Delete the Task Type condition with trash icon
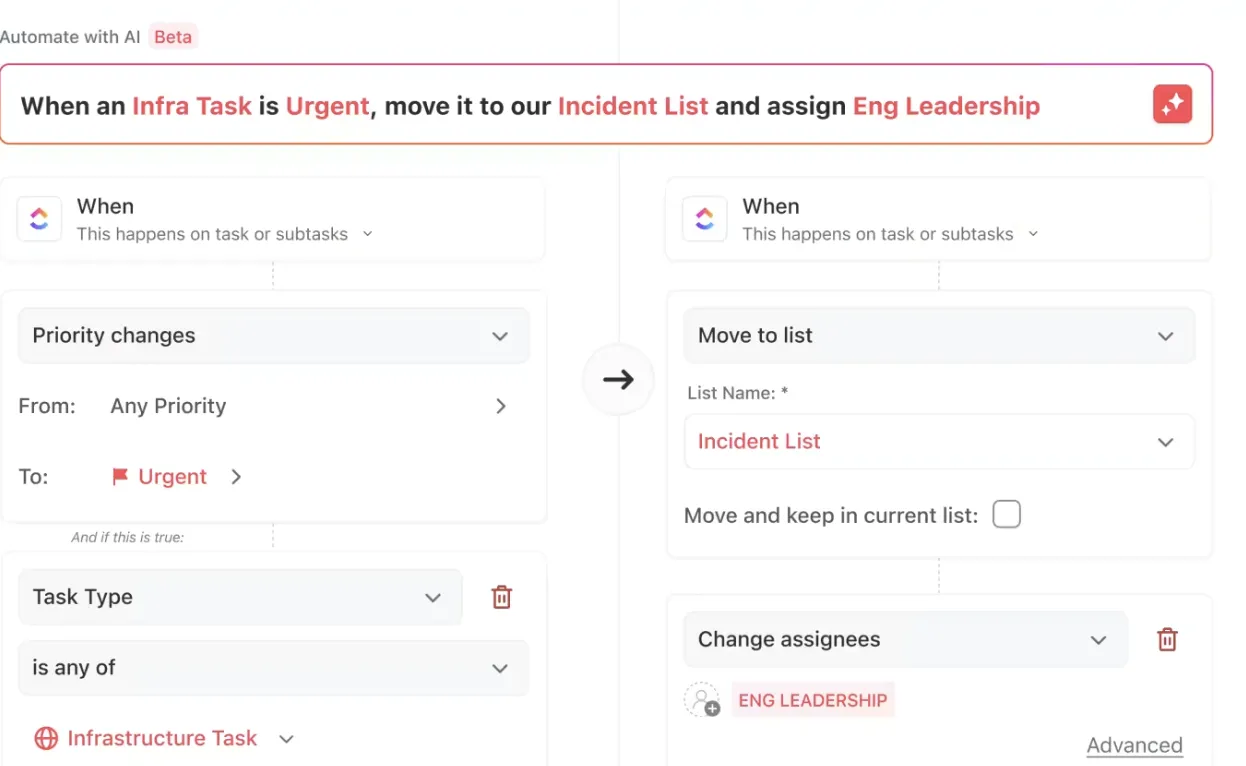The width and height of the screenshot is (1246, 766). tap(502, 597)
